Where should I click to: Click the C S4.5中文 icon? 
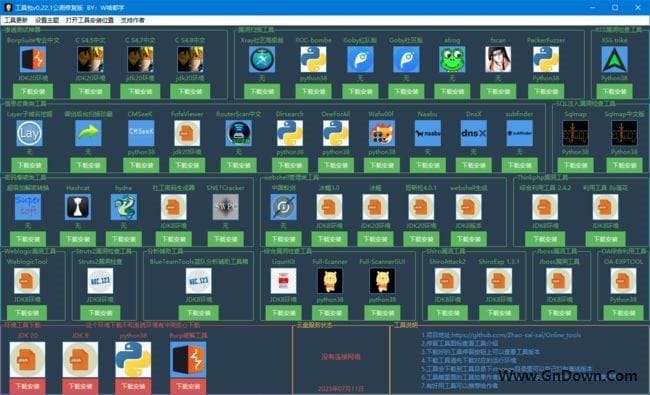[90, 59]
